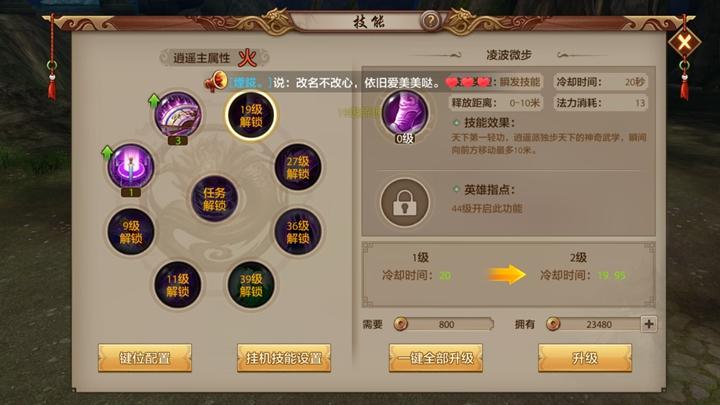The width and height of the screenshot is (720, 405).
Task: Open 挂机技能设置 auto-skill settings
Action: click(284, 358)
